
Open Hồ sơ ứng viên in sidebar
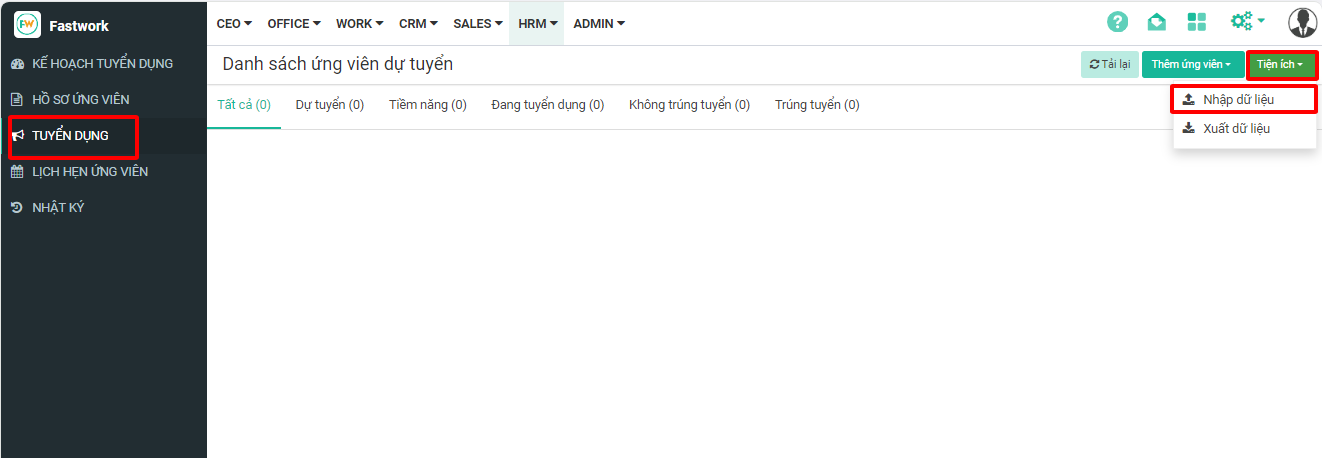pos(80,100)
